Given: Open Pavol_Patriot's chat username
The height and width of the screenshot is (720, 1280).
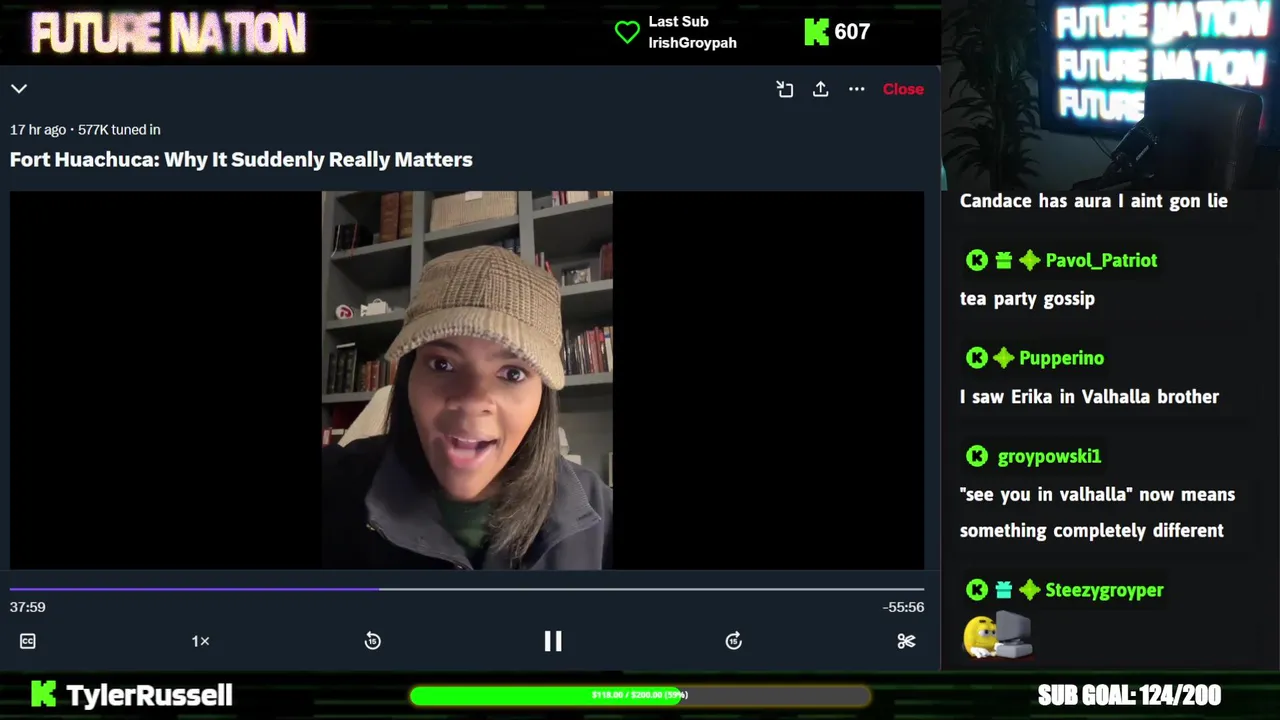Looking at the screenshot, I should pos(1101,260).
